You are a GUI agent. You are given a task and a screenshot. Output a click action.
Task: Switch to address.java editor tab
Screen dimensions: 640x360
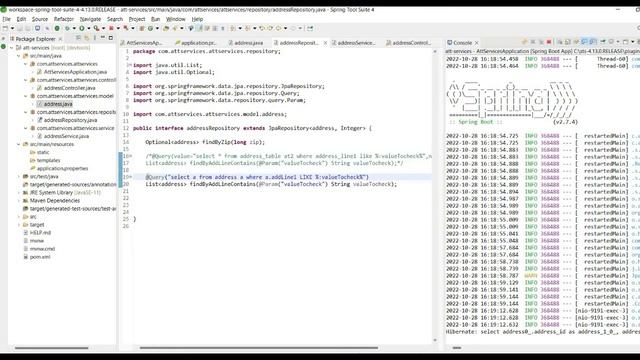245,42
